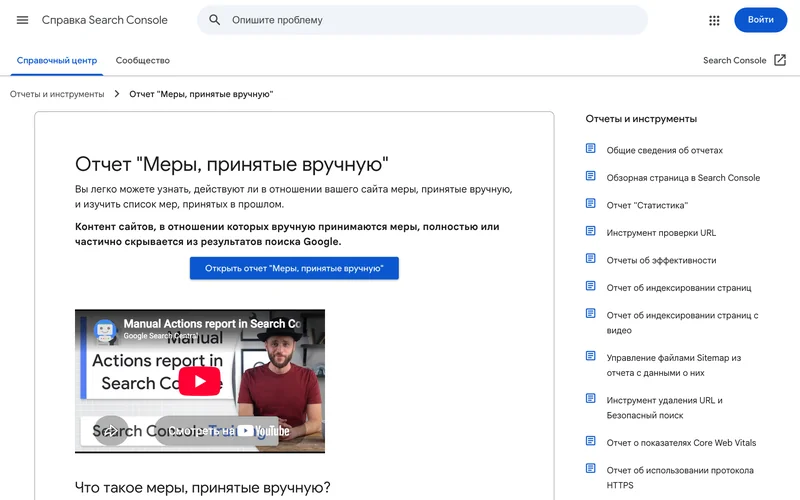Viewport: 800px width, 500px height.
Task: Open Обзорная страница в Search Console article
Action: [683, 178]
